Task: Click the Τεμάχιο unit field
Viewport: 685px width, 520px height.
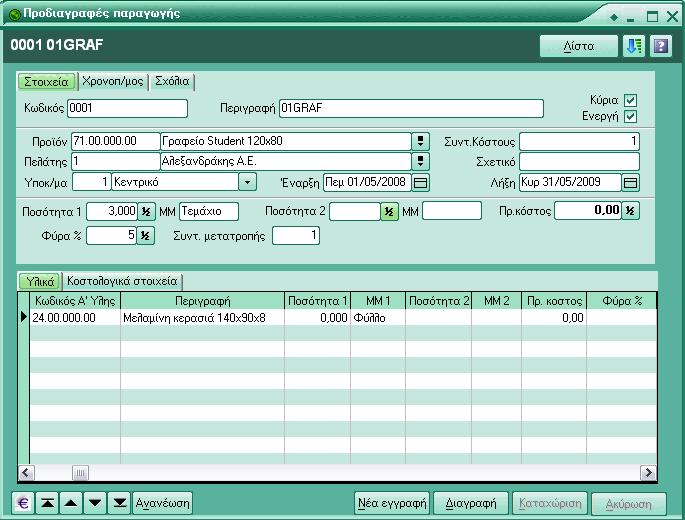Action: [209, 211]
